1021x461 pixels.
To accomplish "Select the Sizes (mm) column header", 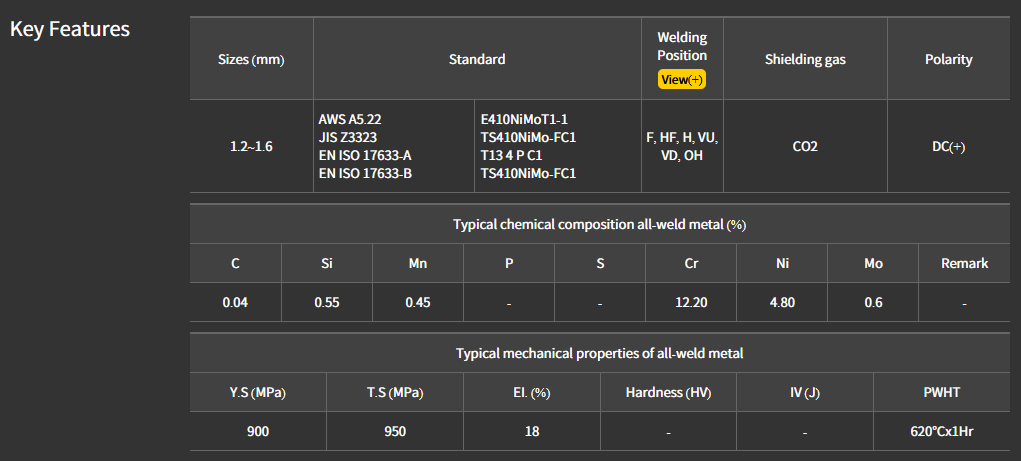I will point(251,59).
